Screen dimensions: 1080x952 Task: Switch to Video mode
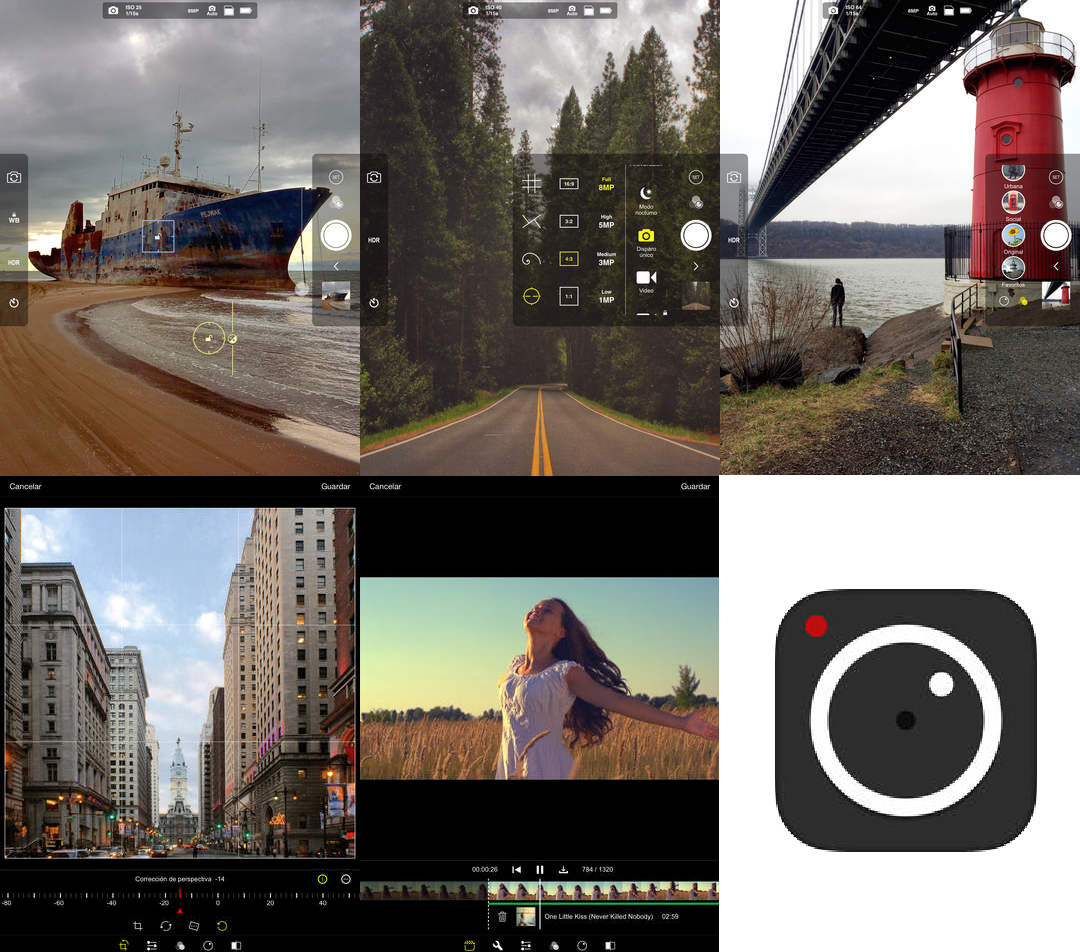click(x=646, y=282)
